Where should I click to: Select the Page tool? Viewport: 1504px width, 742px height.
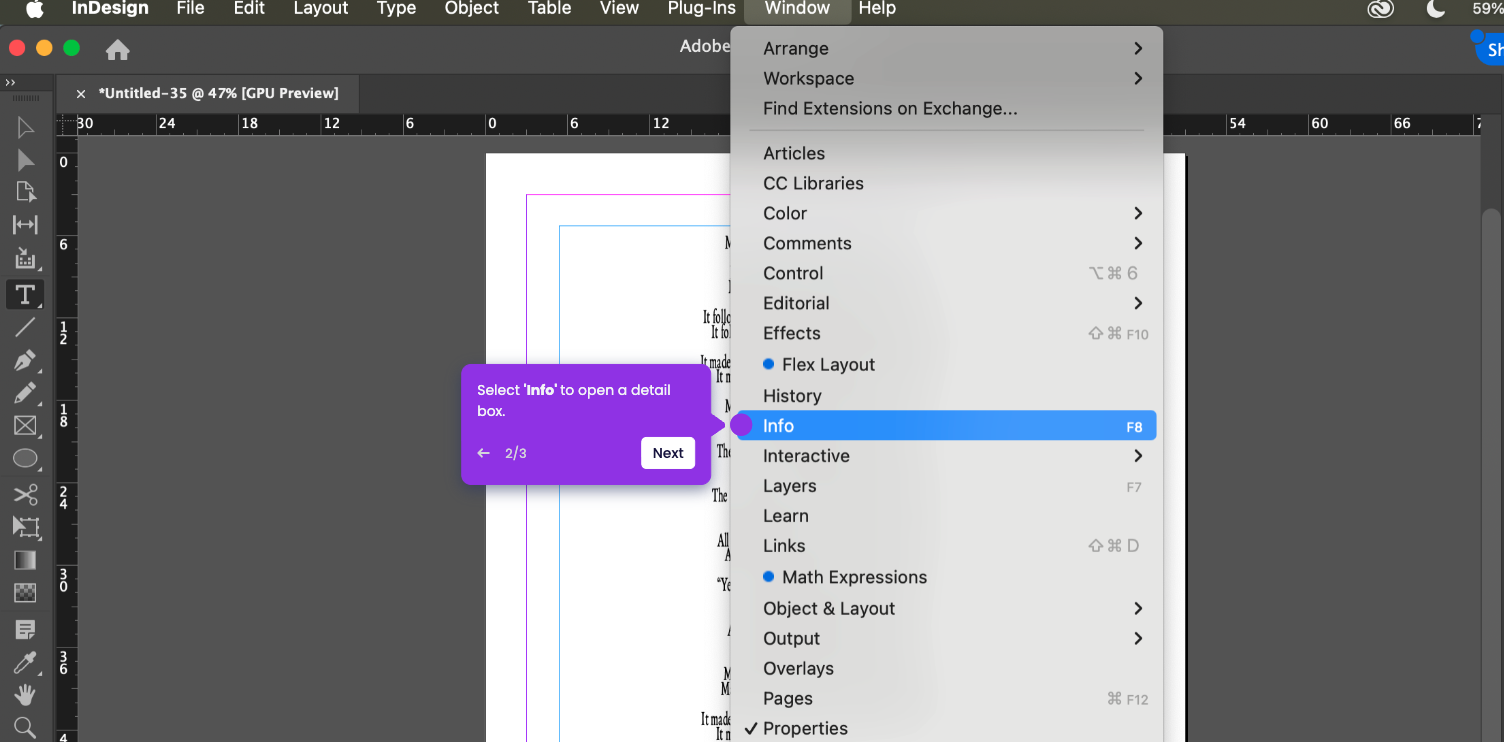25,192
